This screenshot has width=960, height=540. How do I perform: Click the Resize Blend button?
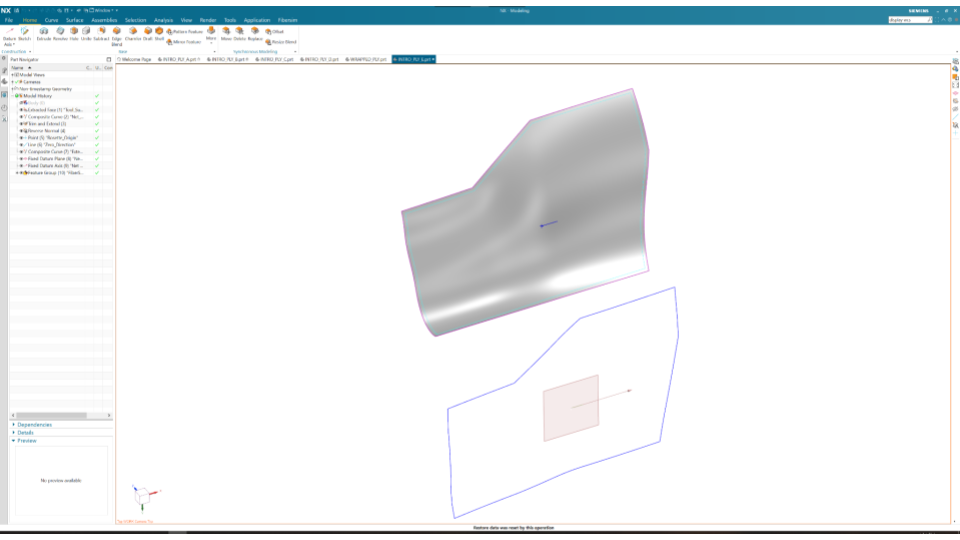(x=281, y=42)
